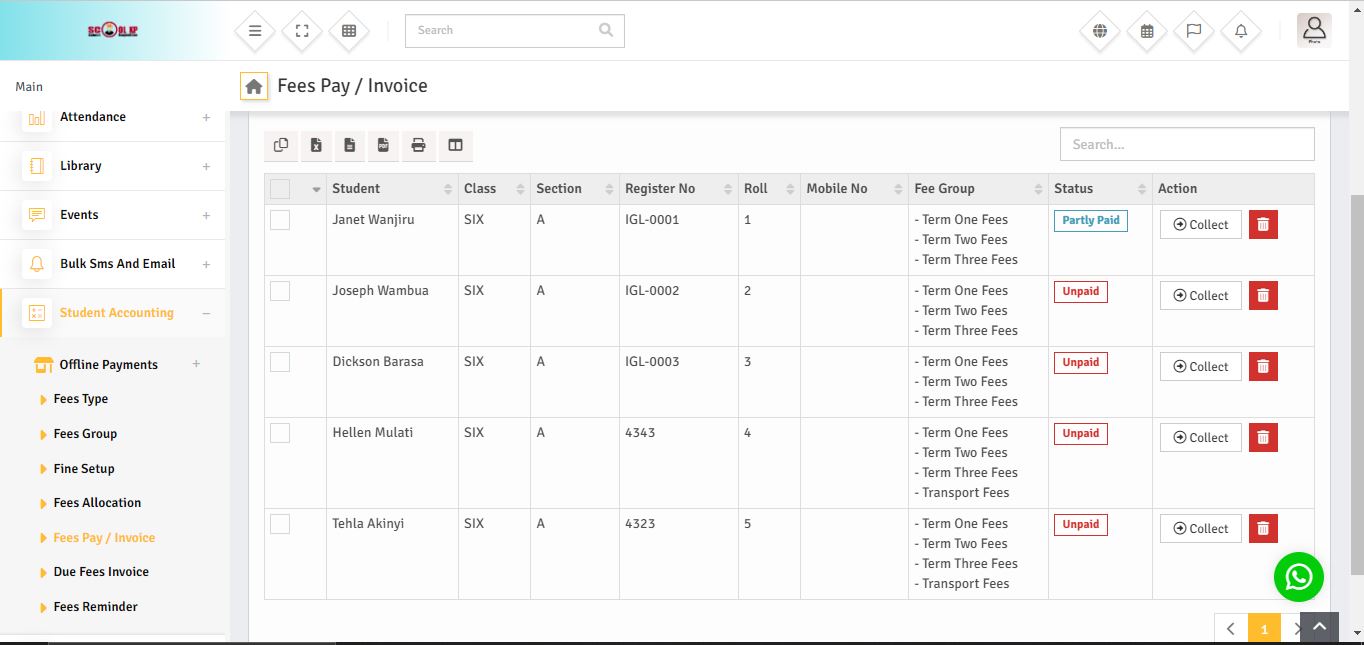
Task: Open column visibility icon in table toolbar
Action: tap(455, 145)
